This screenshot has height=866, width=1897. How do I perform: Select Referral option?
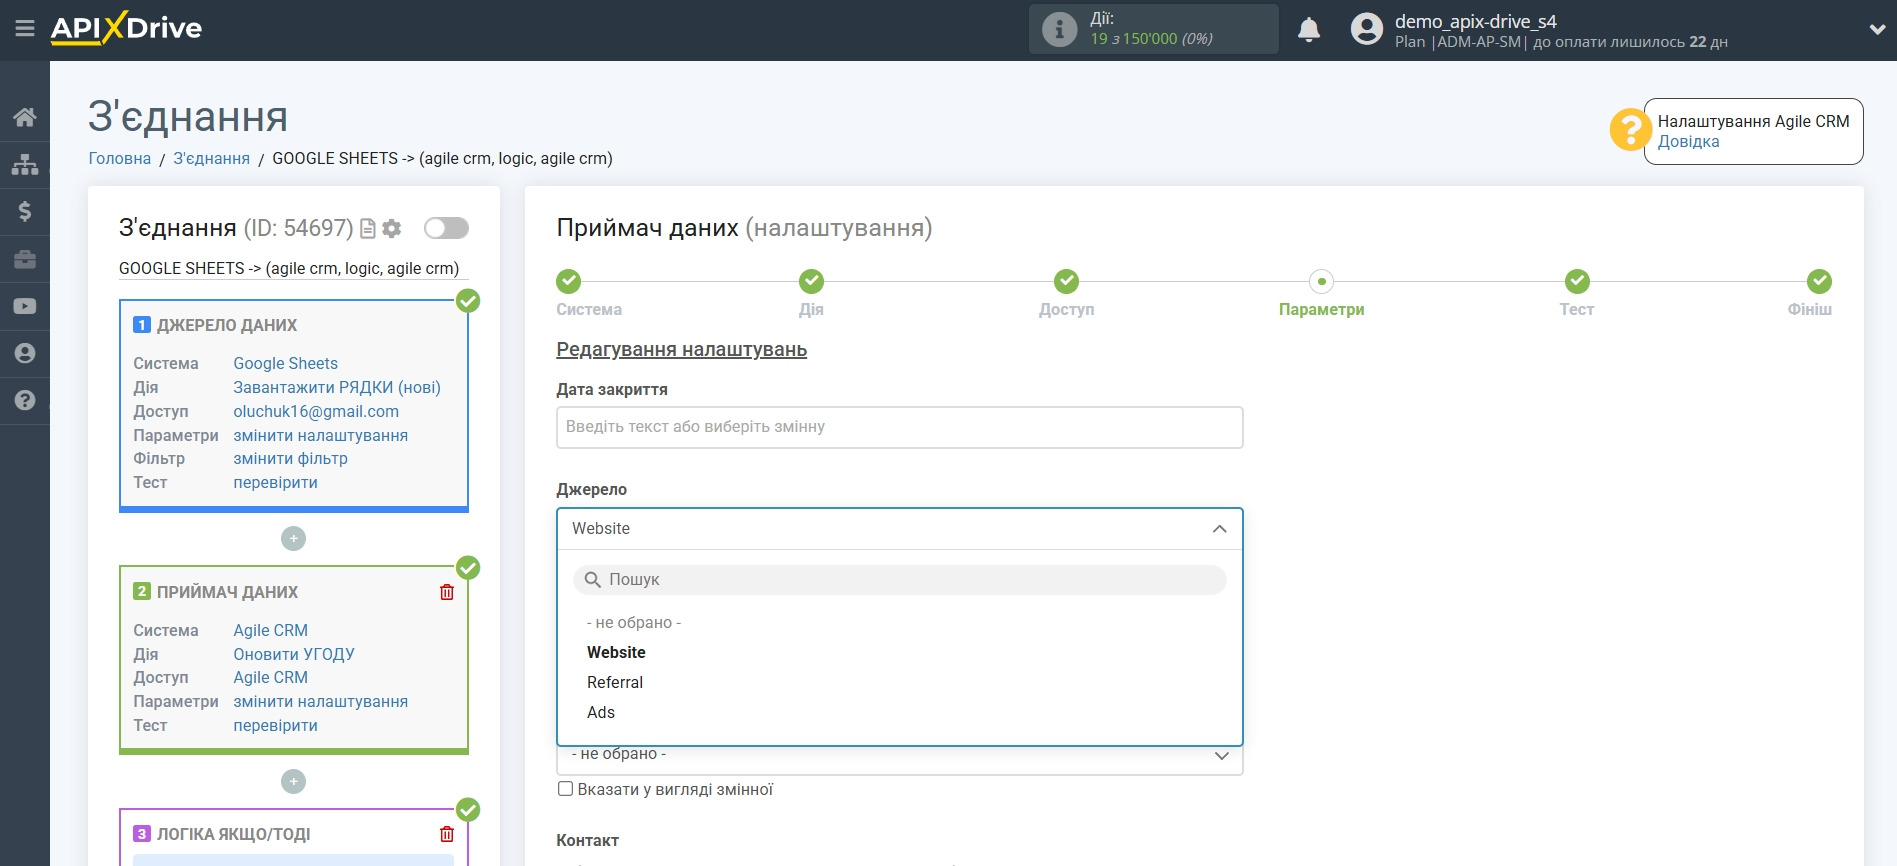[x=615, y=682]
